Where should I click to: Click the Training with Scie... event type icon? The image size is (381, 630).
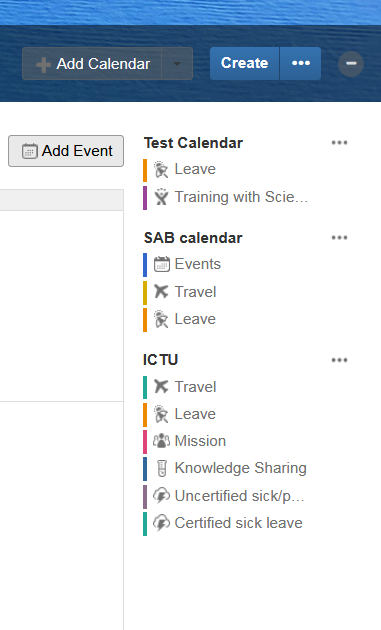coord(161,197)
